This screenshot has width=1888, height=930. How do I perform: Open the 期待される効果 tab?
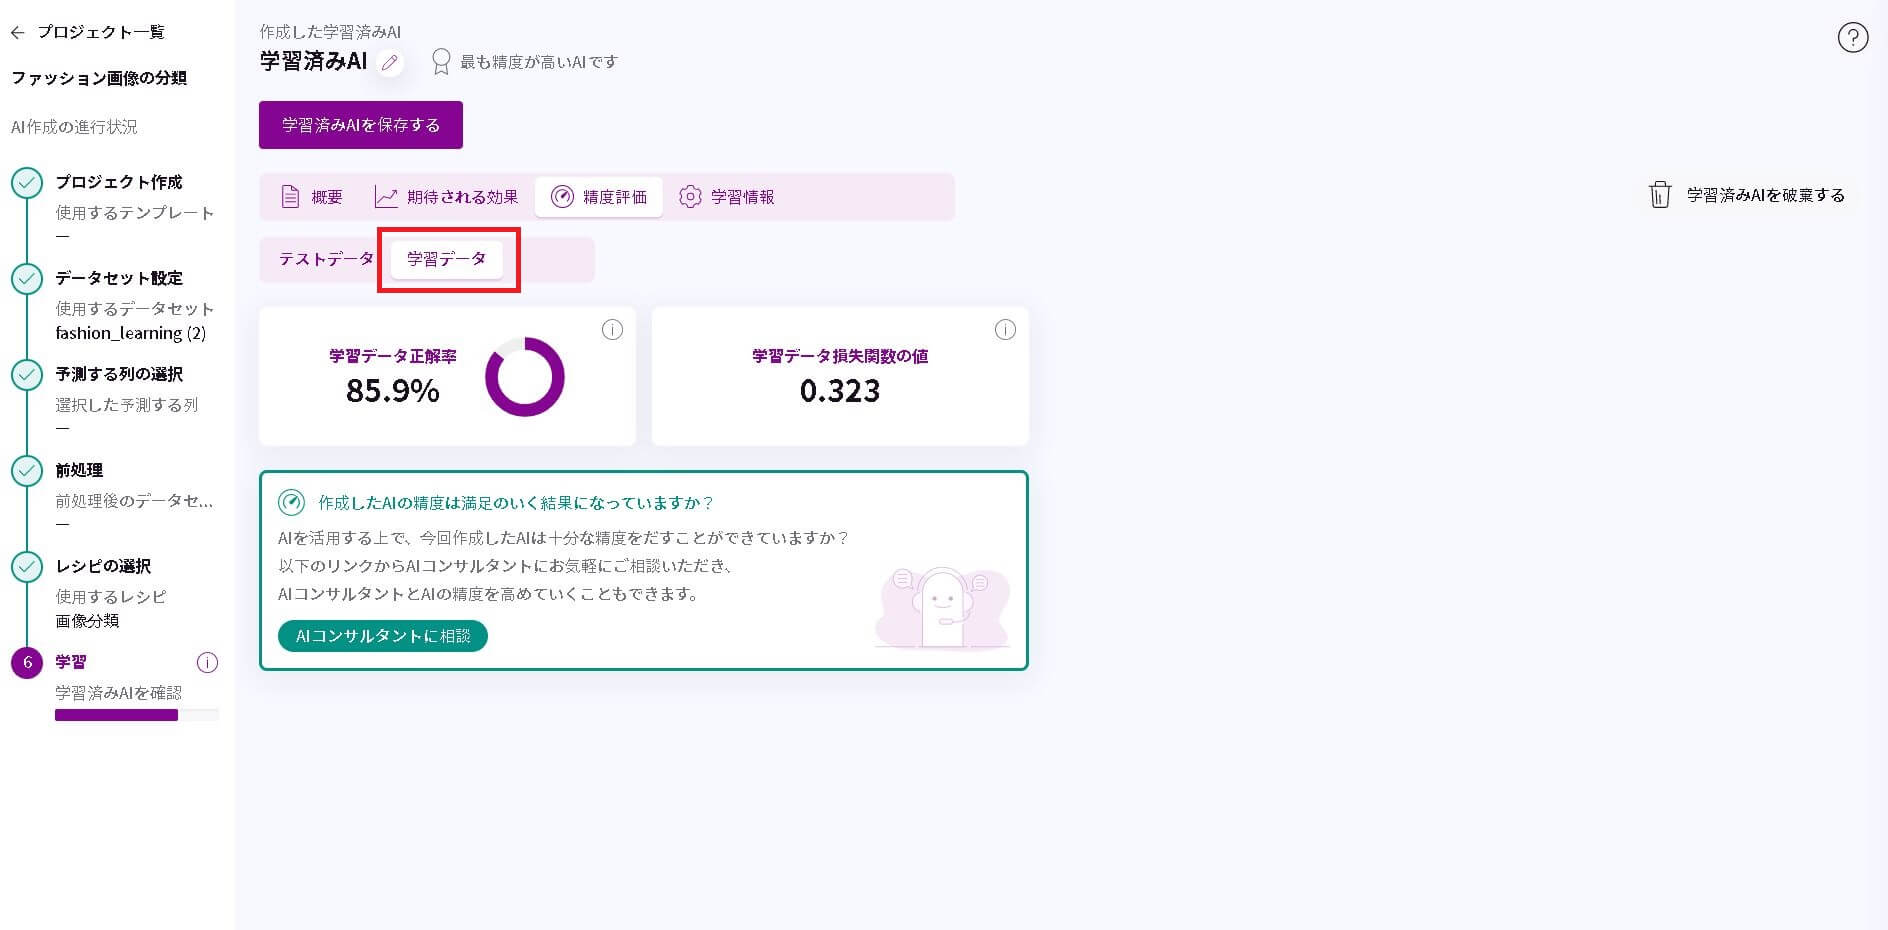click(446, 197)
